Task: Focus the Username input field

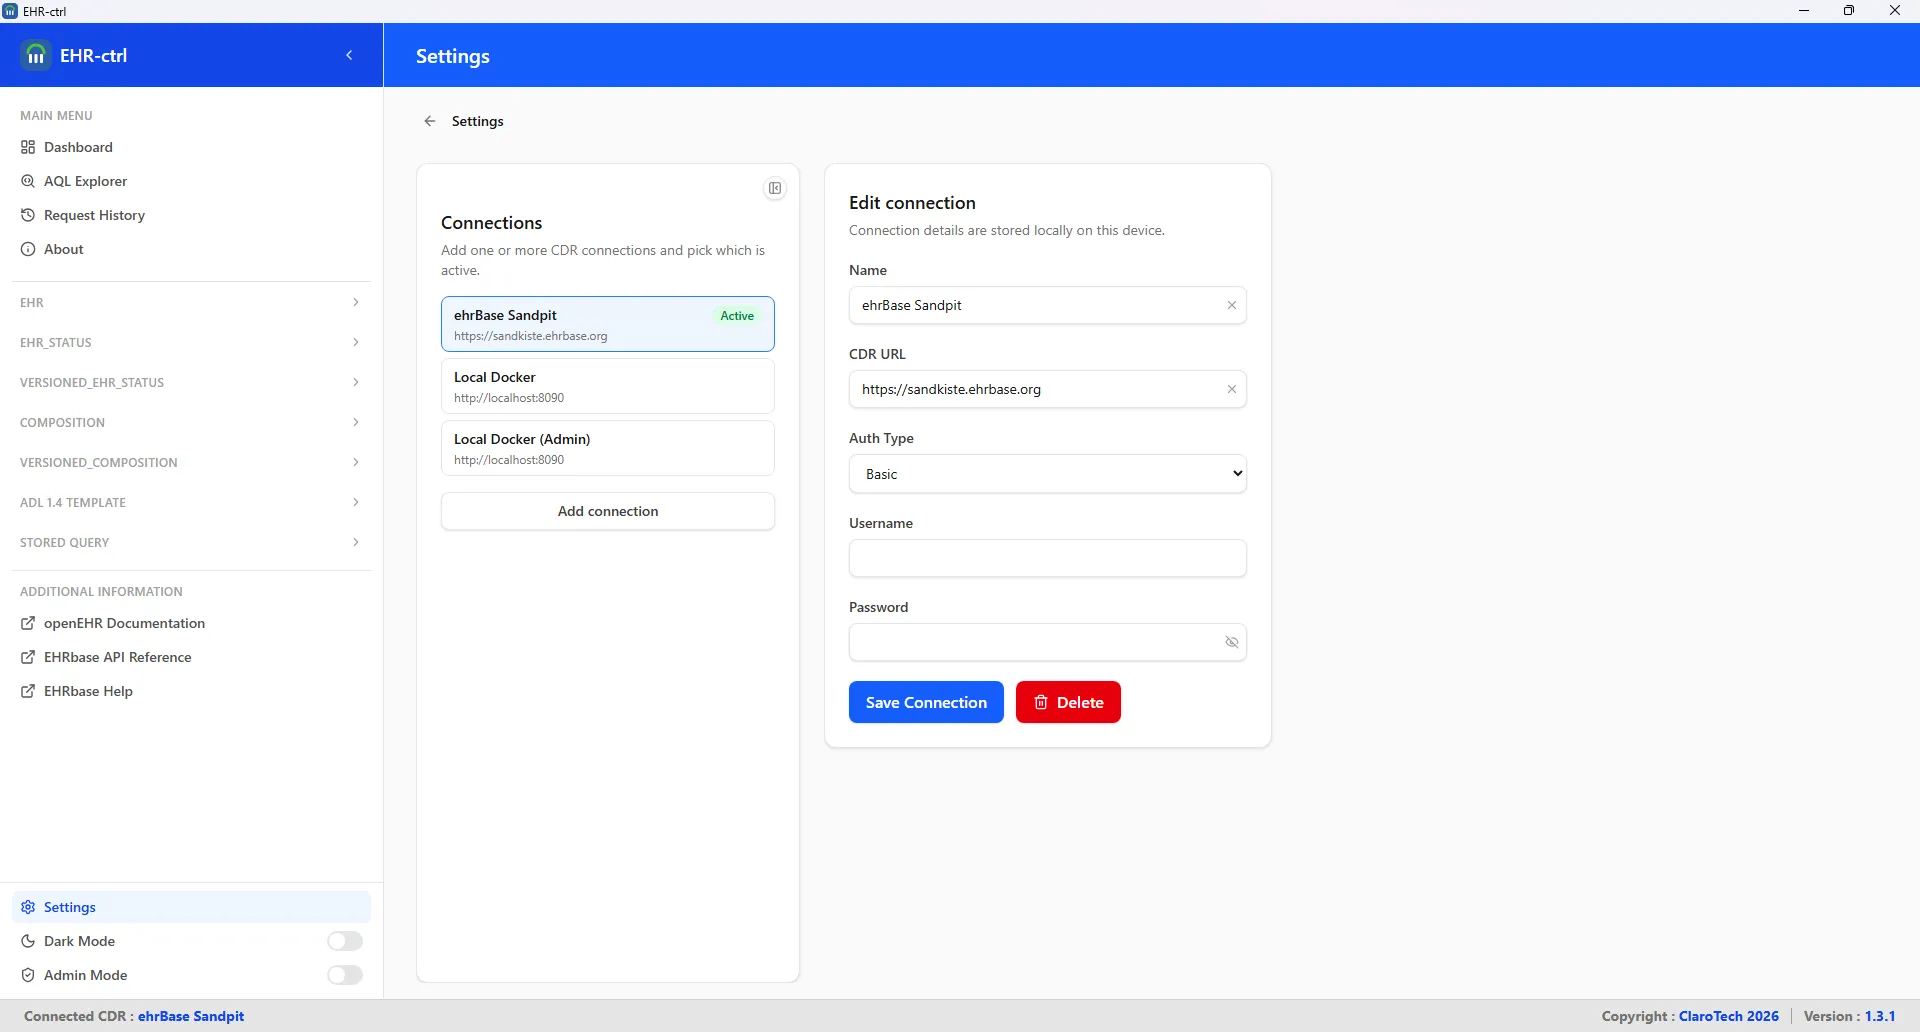Action: click(x=1047, y=558)
